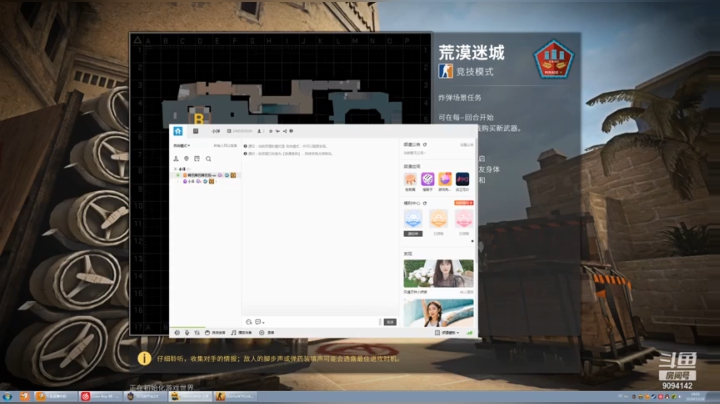Open the template dropdown at bottom right
Screen dimensions: 720x404
(447, 332)
